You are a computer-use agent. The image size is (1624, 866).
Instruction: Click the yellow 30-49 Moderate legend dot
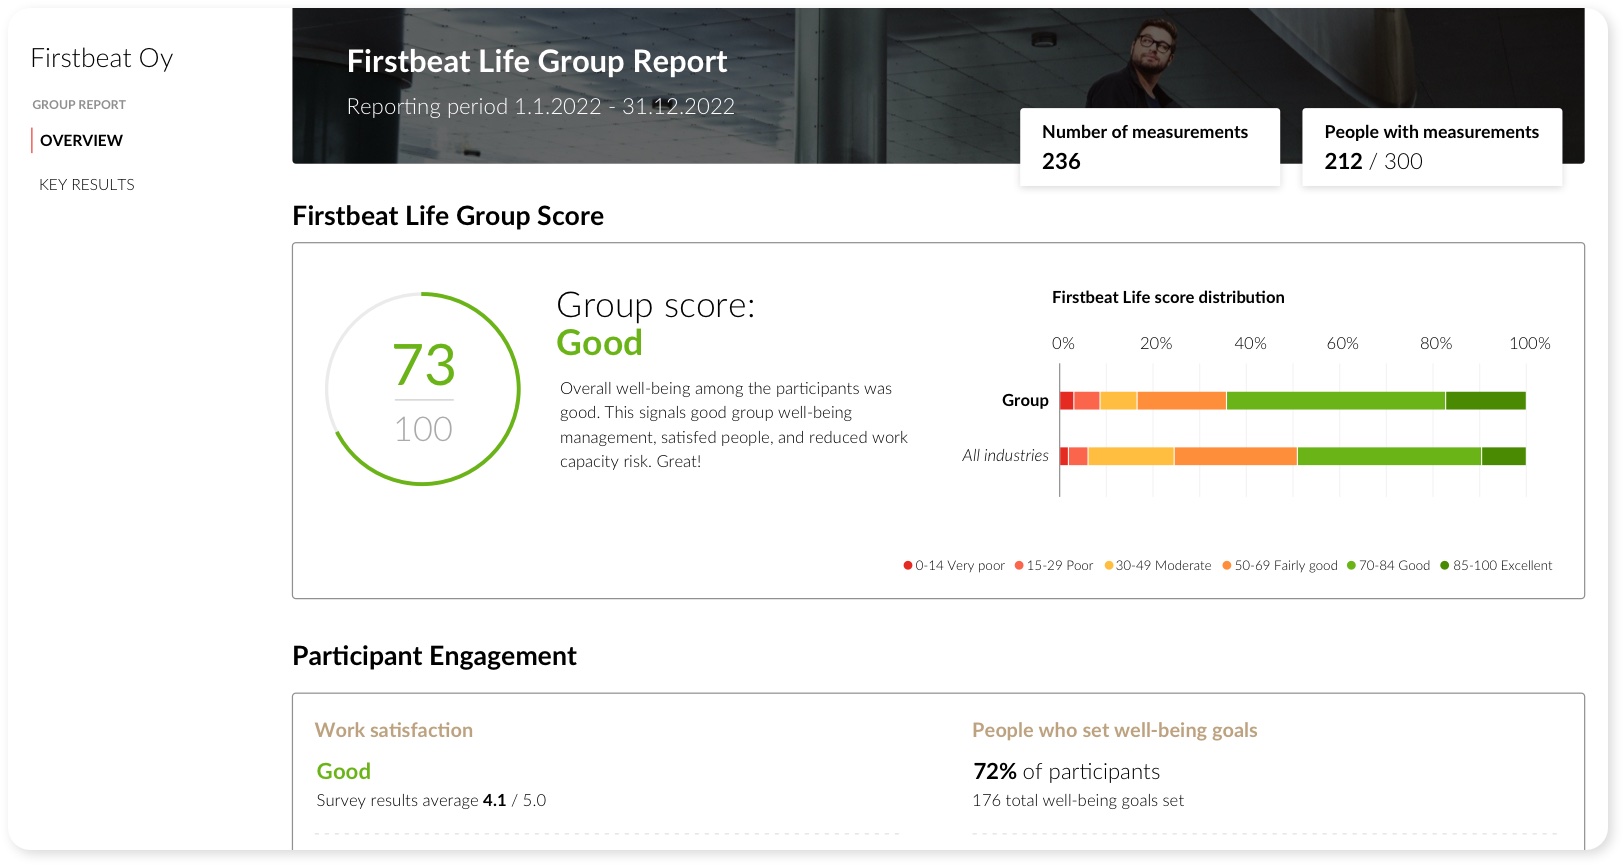pos(1108,565)
